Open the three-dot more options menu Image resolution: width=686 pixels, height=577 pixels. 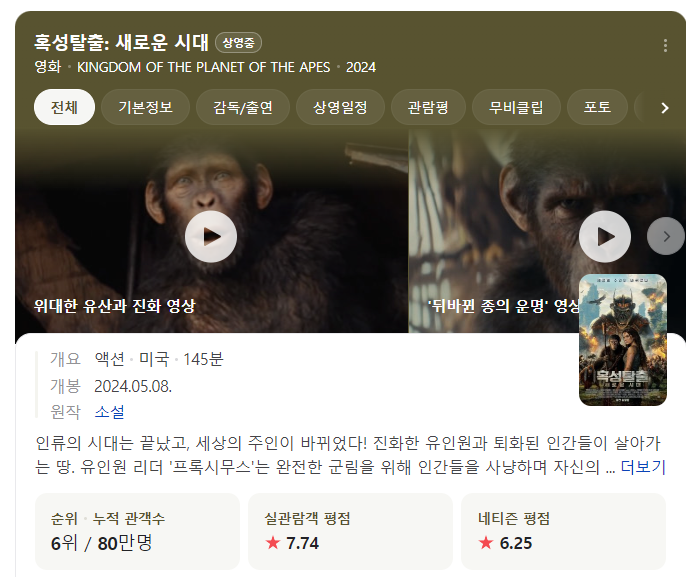[x=665, y=45]
